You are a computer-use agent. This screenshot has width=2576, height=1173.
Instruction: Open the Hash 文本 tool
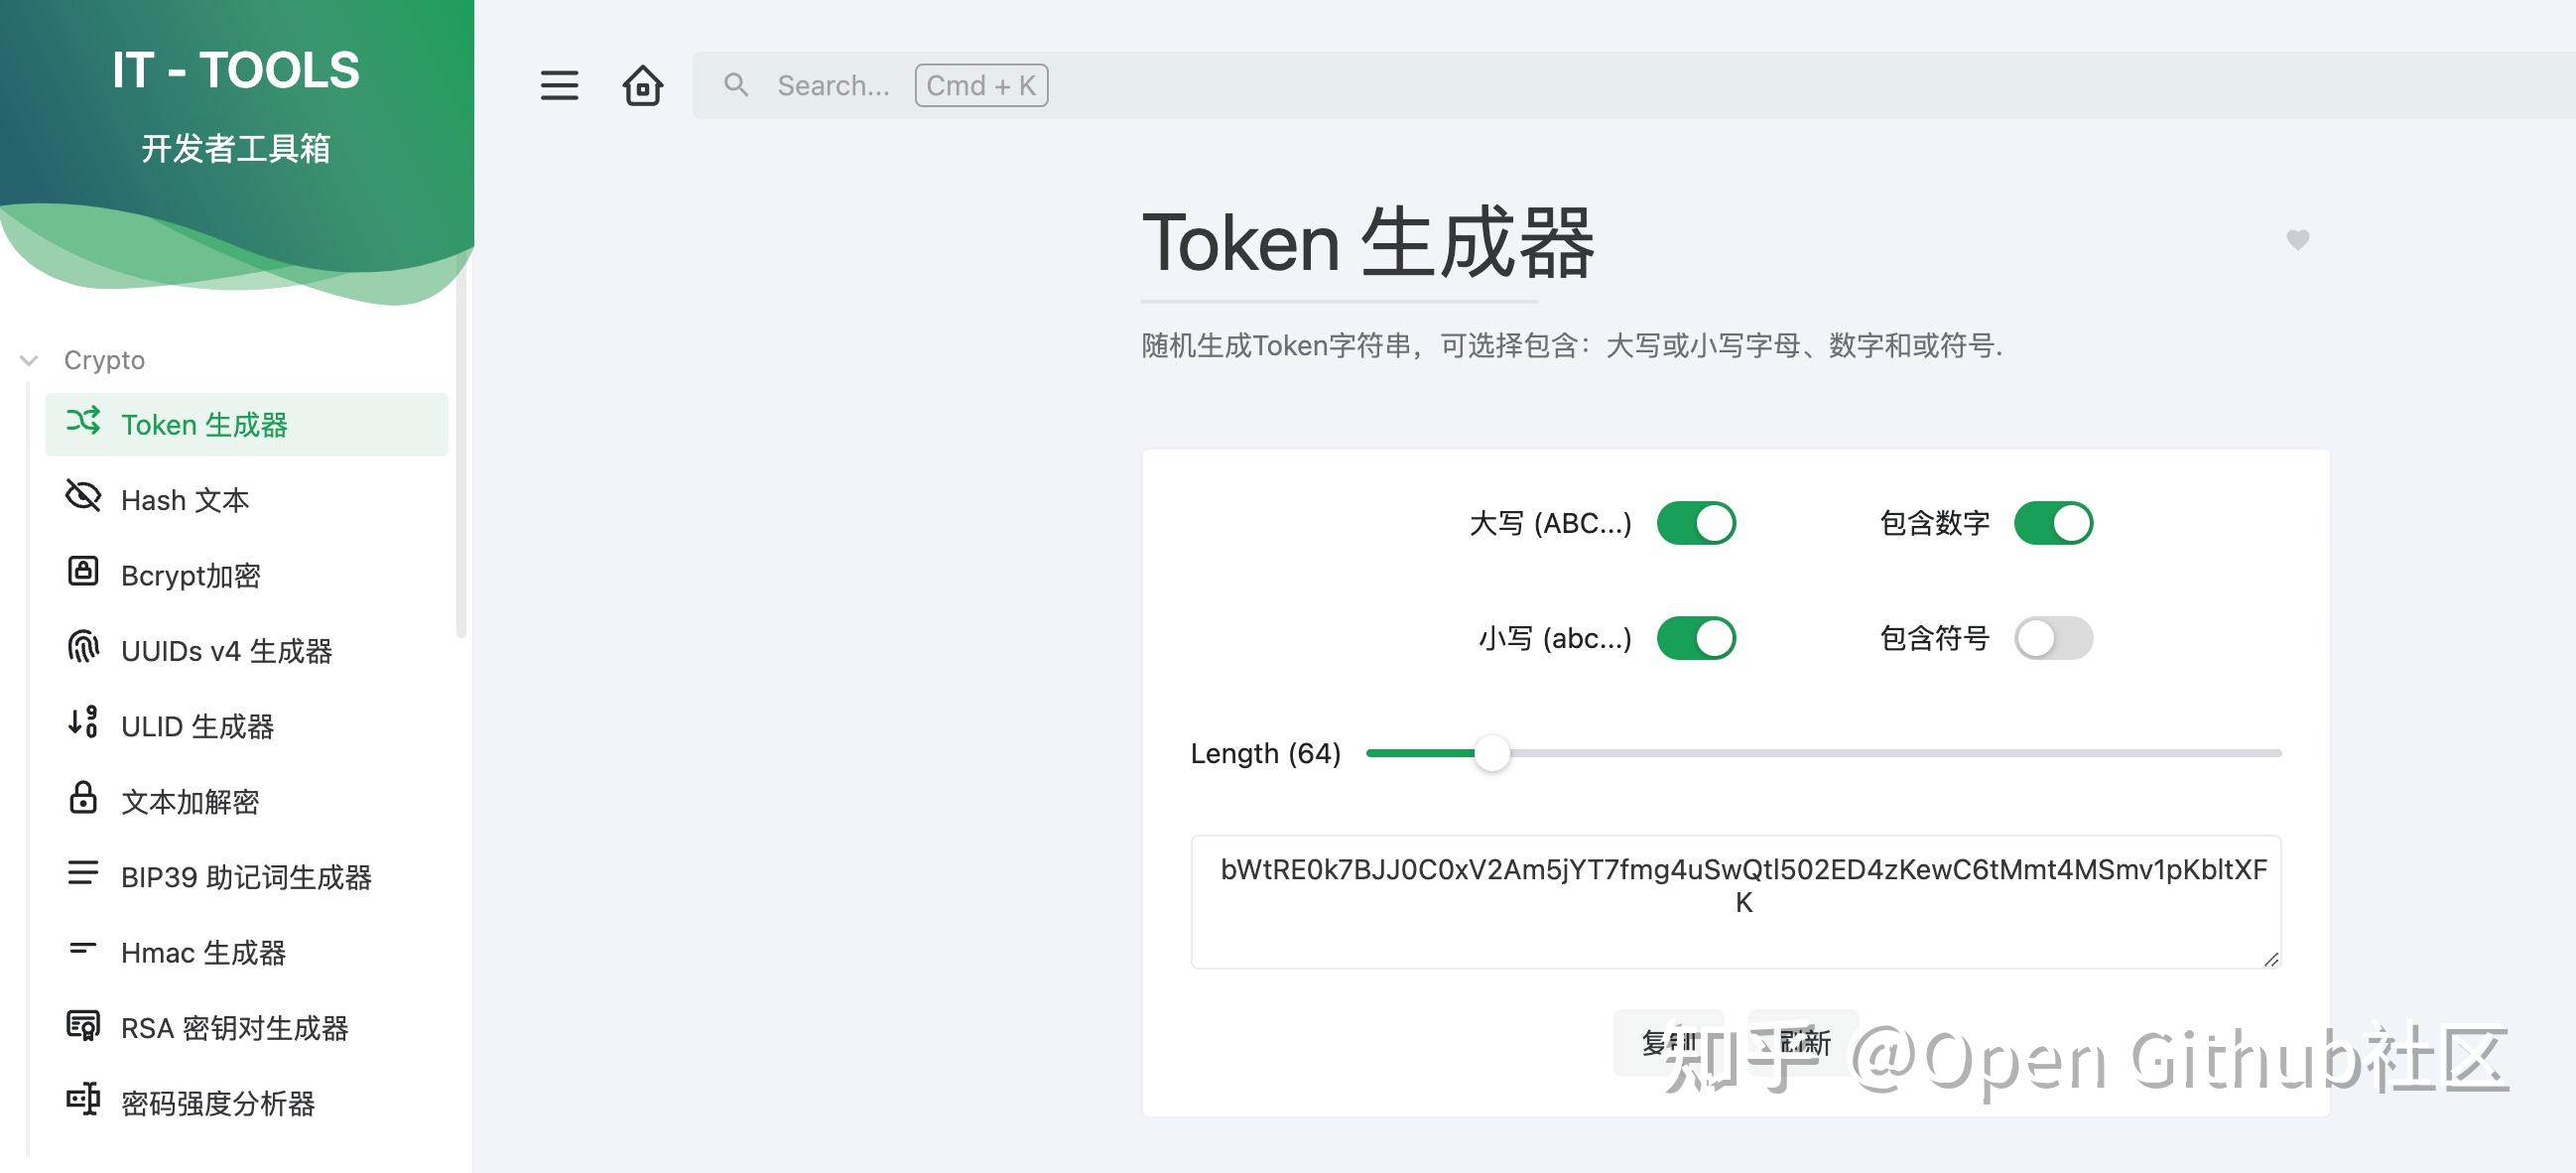tap(184, 500)
